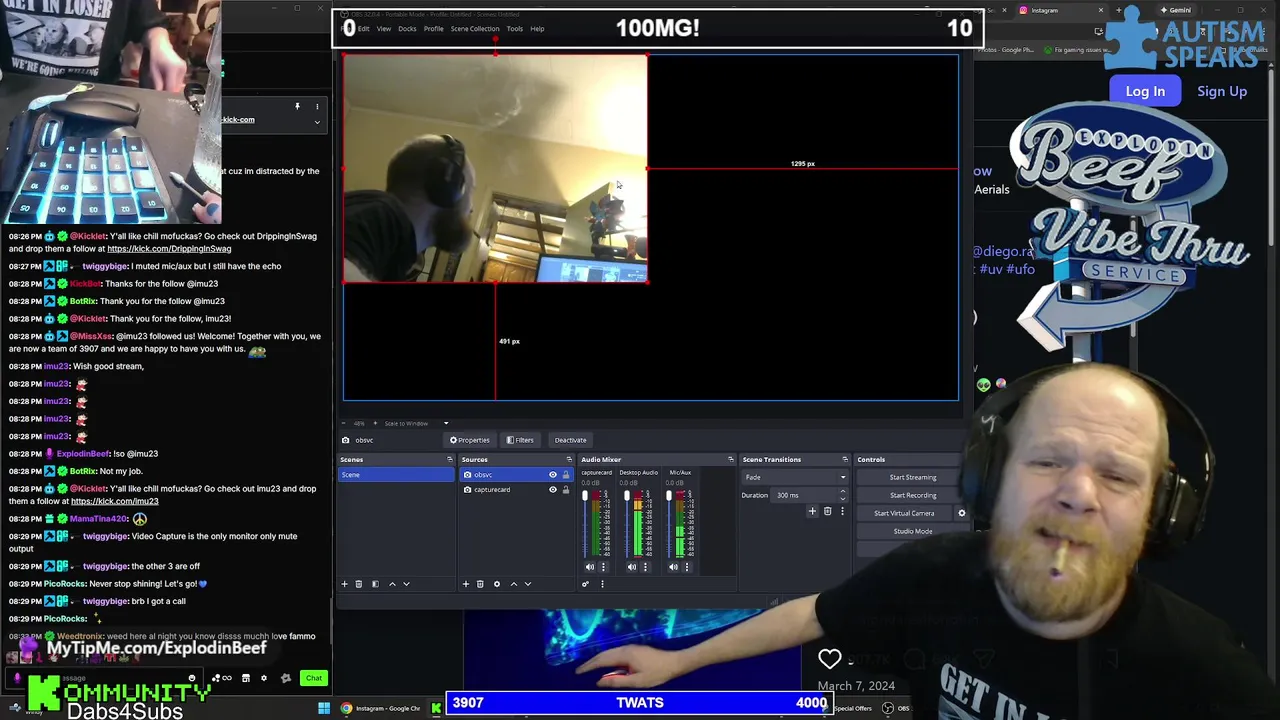Toggle Start Virtual Camera
Image resolution: width=1280 pixels, height=720 pixels.
[904, 513]
